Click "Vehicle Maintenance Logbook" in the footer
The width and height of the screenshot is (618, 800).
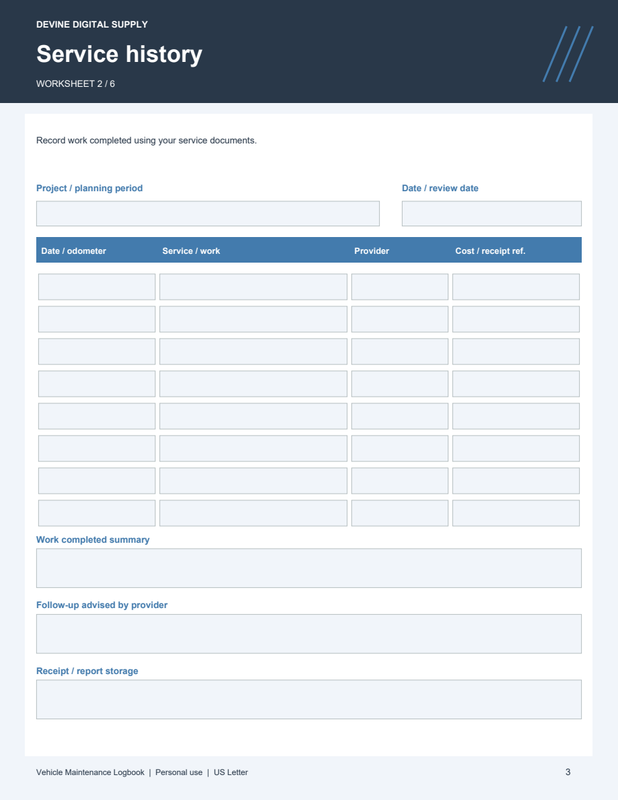90,772
